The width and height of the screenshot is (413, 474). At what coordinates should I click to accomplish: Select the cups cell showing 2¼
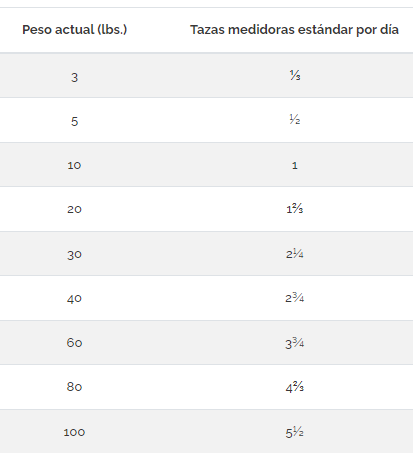click(295, 254)
